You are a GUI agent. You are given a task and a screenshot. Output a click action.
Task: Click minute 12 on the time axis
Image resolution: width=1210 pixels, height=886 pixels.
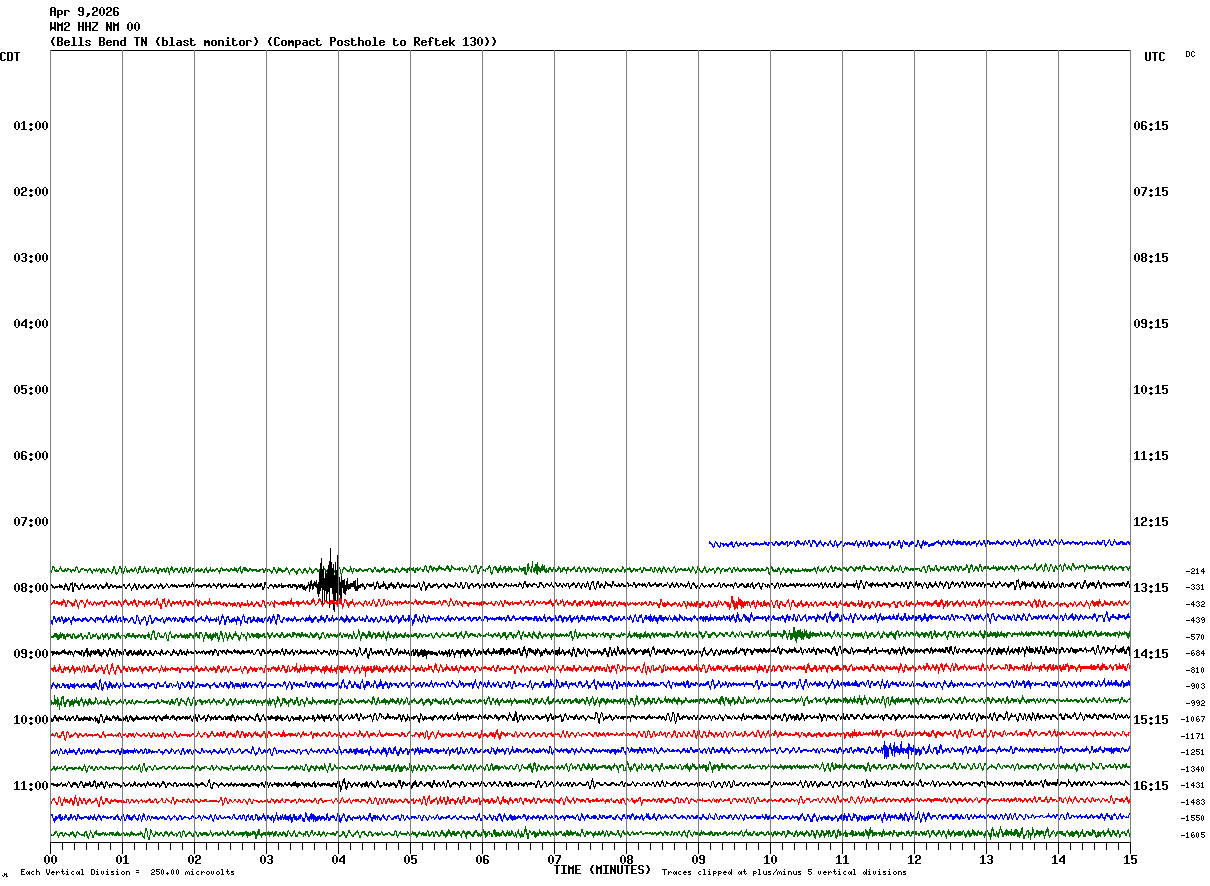point(914,859)
